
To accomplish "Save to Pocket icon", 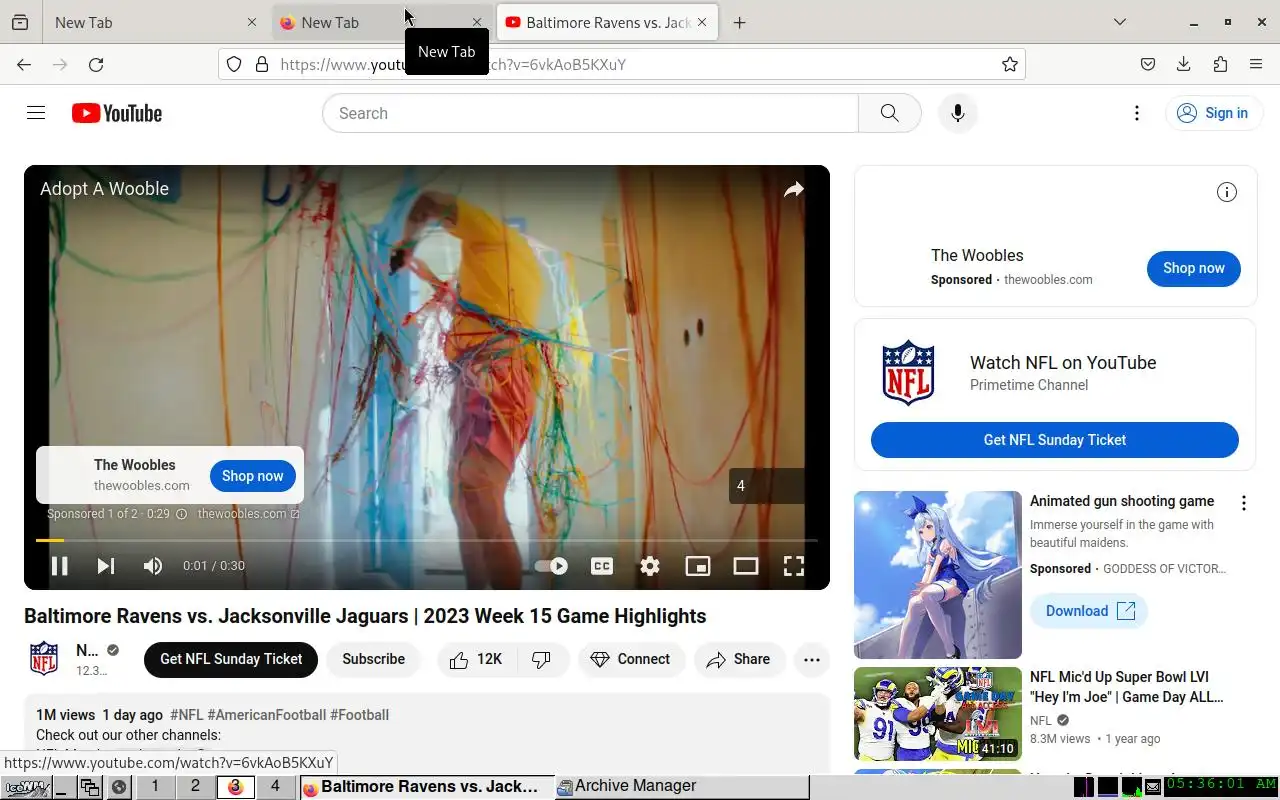I will 1148,64.
